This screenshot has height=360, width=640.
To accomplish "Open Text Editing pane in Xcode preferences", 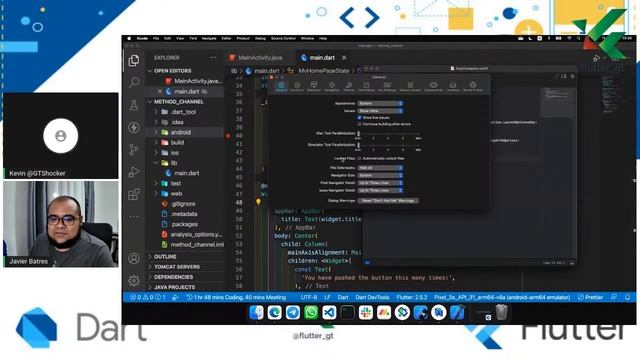I will point(367,87).
